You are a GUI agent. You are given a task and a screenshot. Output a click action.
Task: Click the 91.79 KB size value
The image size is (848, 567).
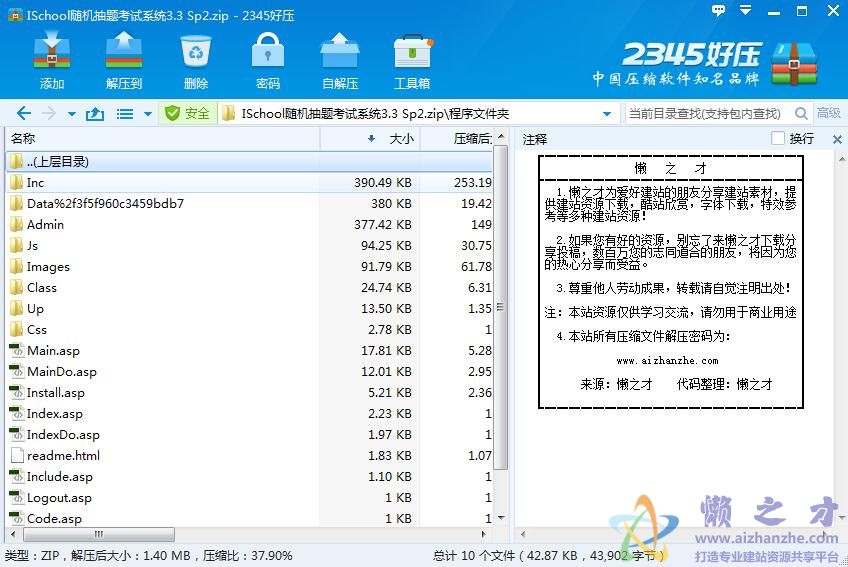tap(386, 267)
